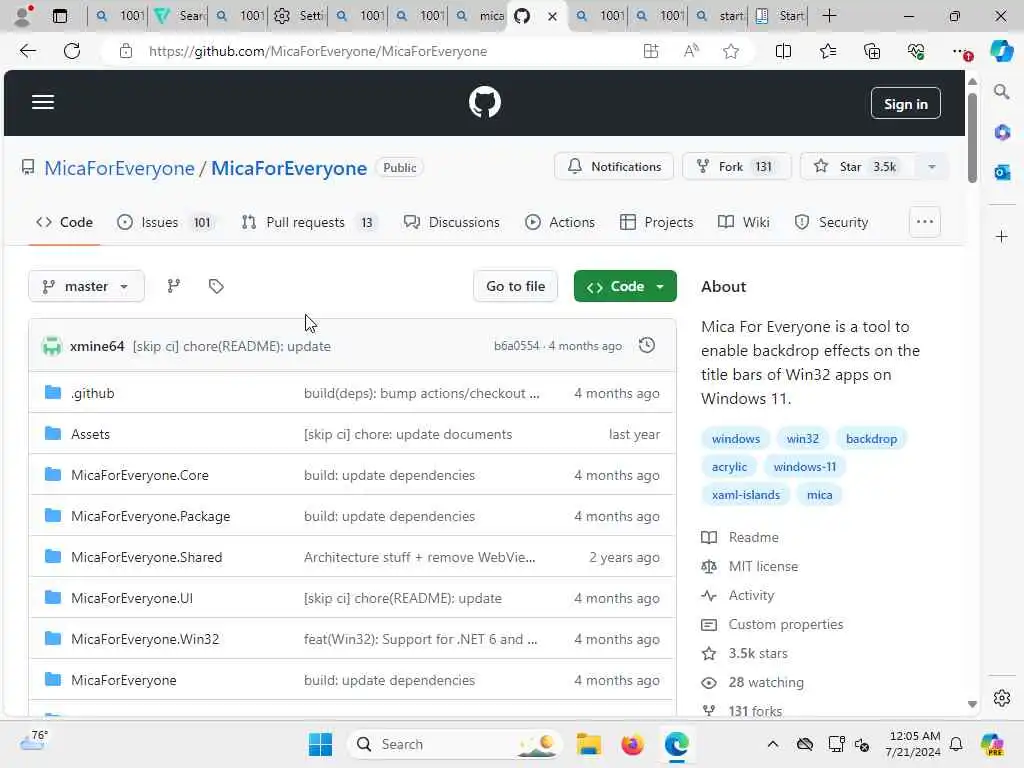
Task: Switch to the Wiki tab
Action: pyautogui.click(x=743, y=222)
